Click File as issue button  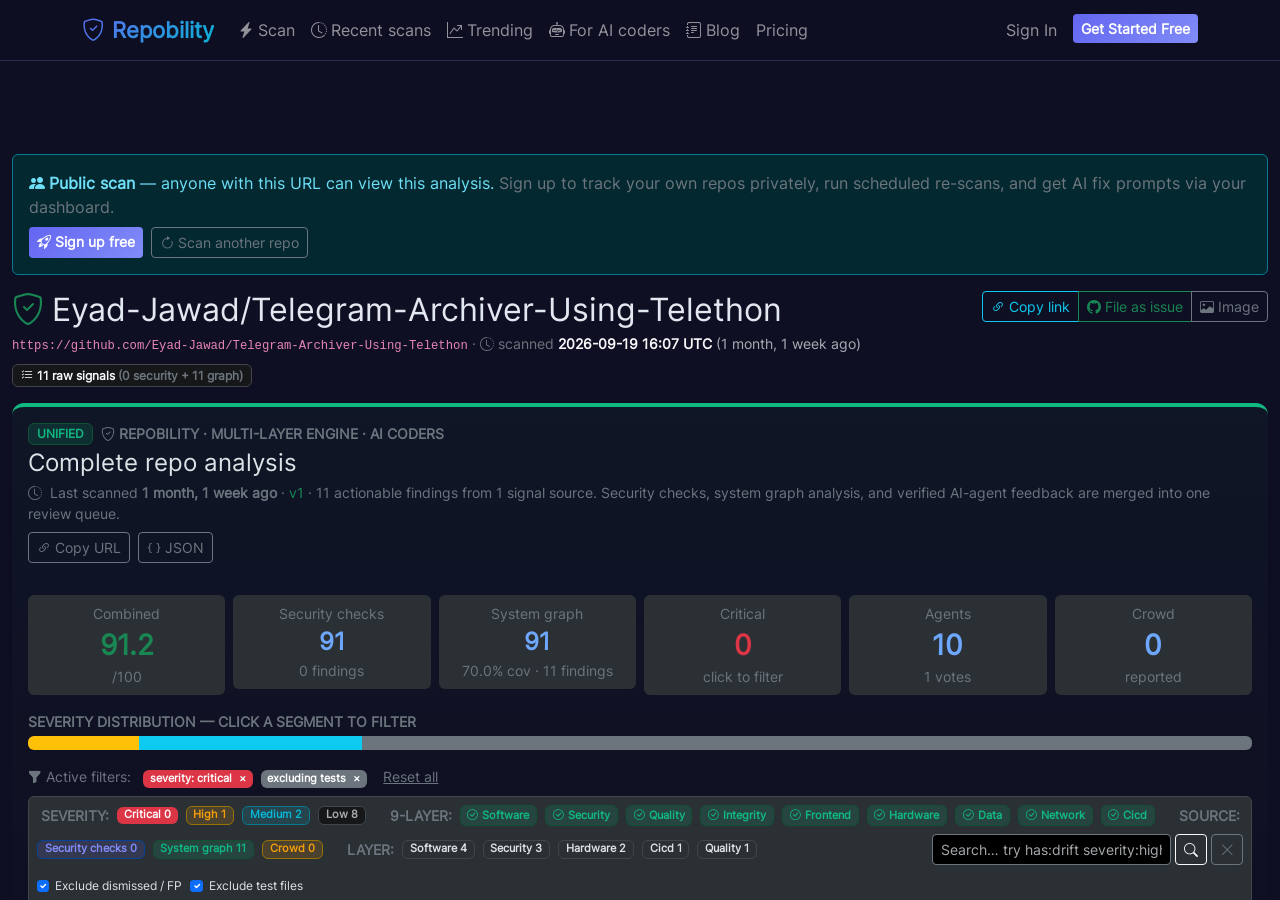click(1135, 307)
